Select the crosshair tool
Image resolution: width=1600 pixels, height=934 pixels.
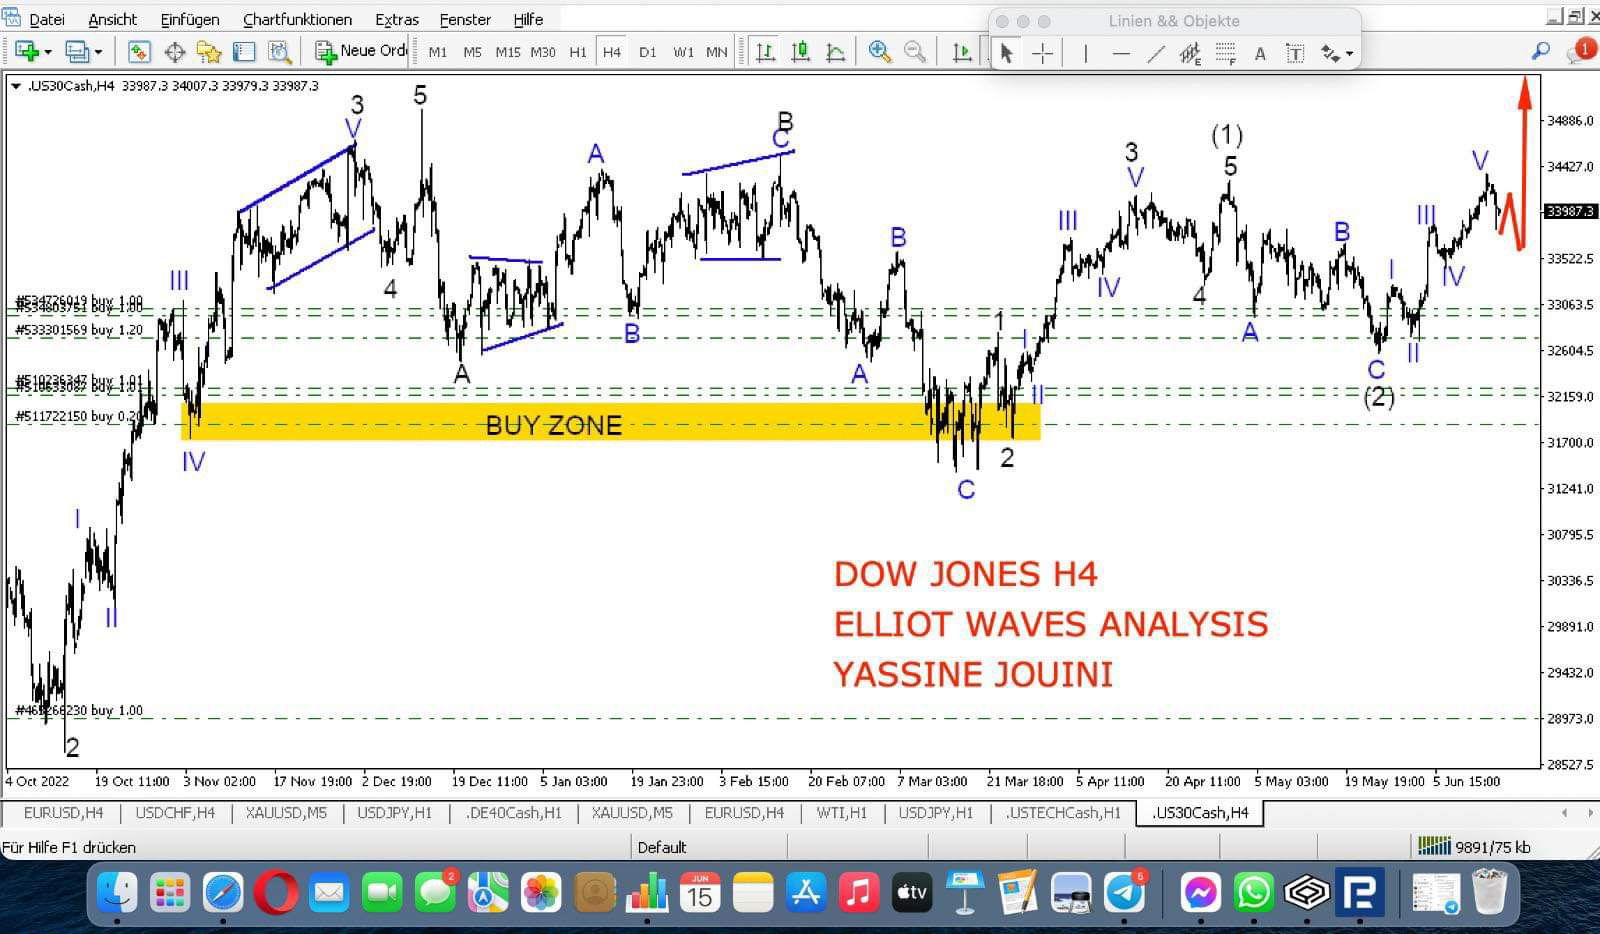tap(1042, 54)
